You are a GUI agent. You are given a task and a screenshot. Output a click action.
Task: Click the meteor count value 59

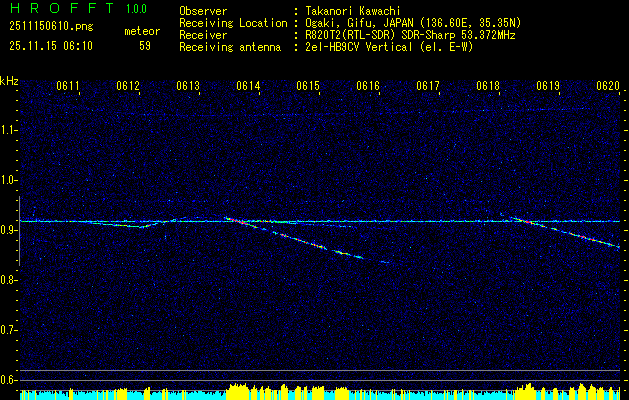[145, 46]
